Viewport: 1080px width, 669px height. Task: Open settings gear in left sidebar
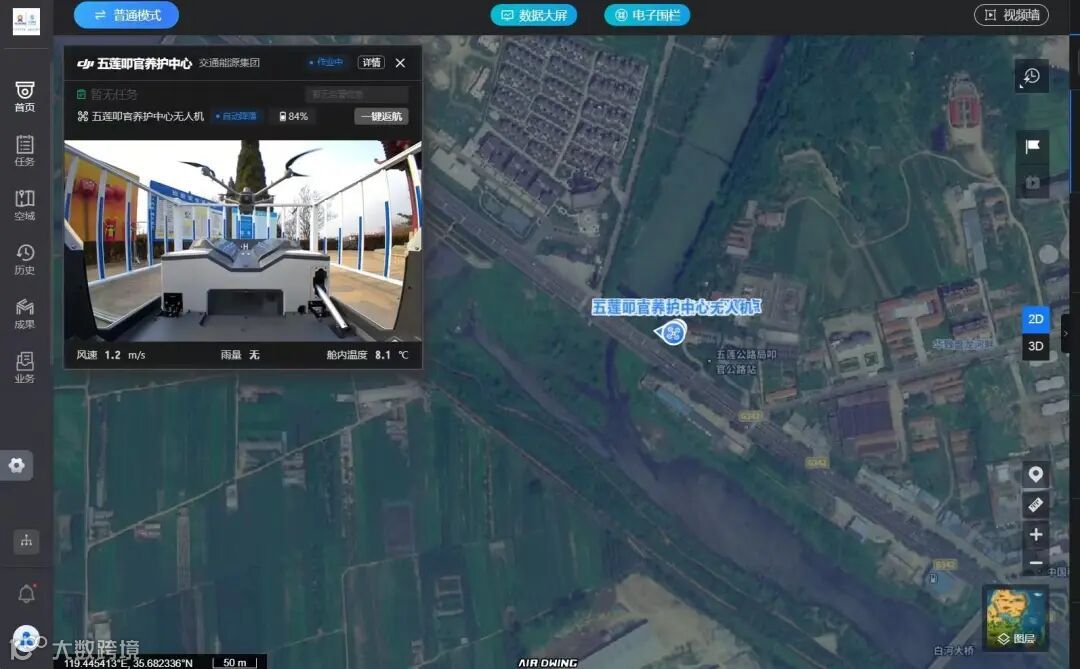17,465
